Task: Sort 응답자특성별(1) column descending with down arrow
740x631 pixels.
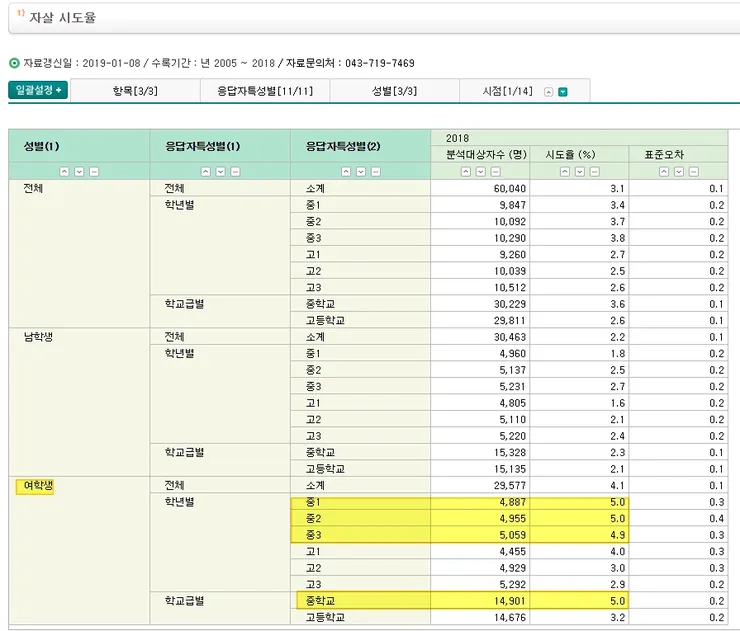Action: (x=220, y=172)
